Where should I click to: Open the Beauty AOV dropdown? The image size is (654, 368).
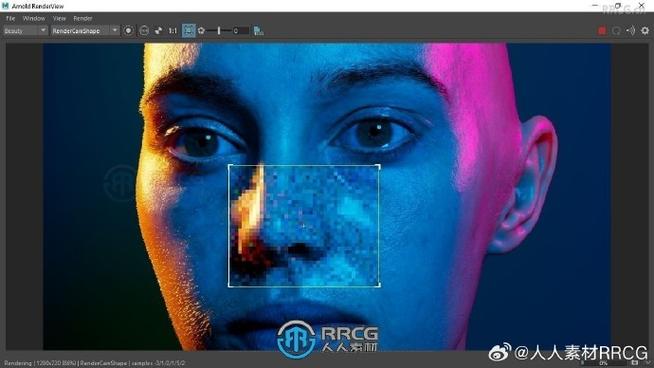[x=25, y=31]
